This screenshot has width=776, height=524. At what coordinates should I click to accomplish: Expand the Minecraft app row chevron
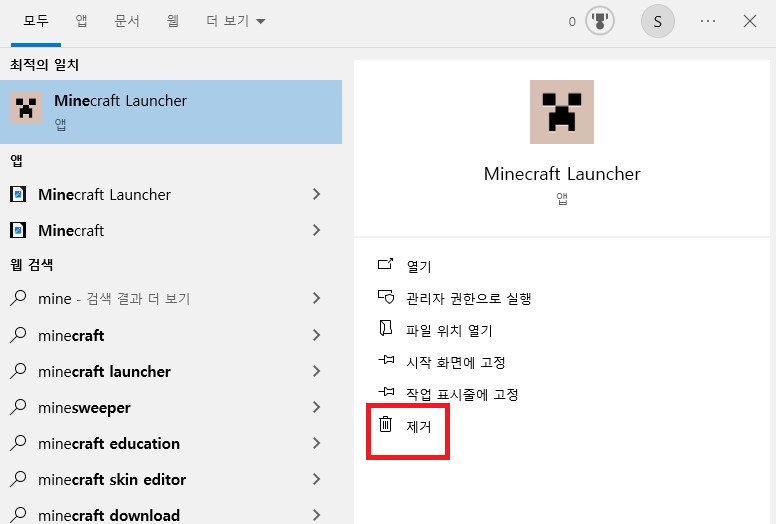click(x=317, y=230)
